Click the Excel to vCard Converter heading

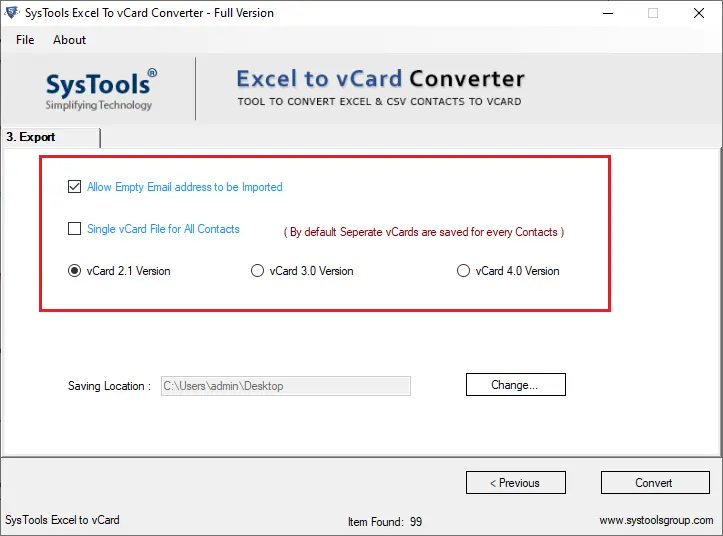coord(380,78)
